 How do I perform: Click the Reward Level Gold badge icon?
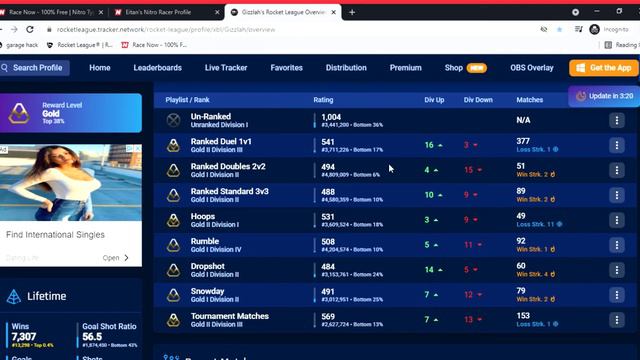point(19,113)
